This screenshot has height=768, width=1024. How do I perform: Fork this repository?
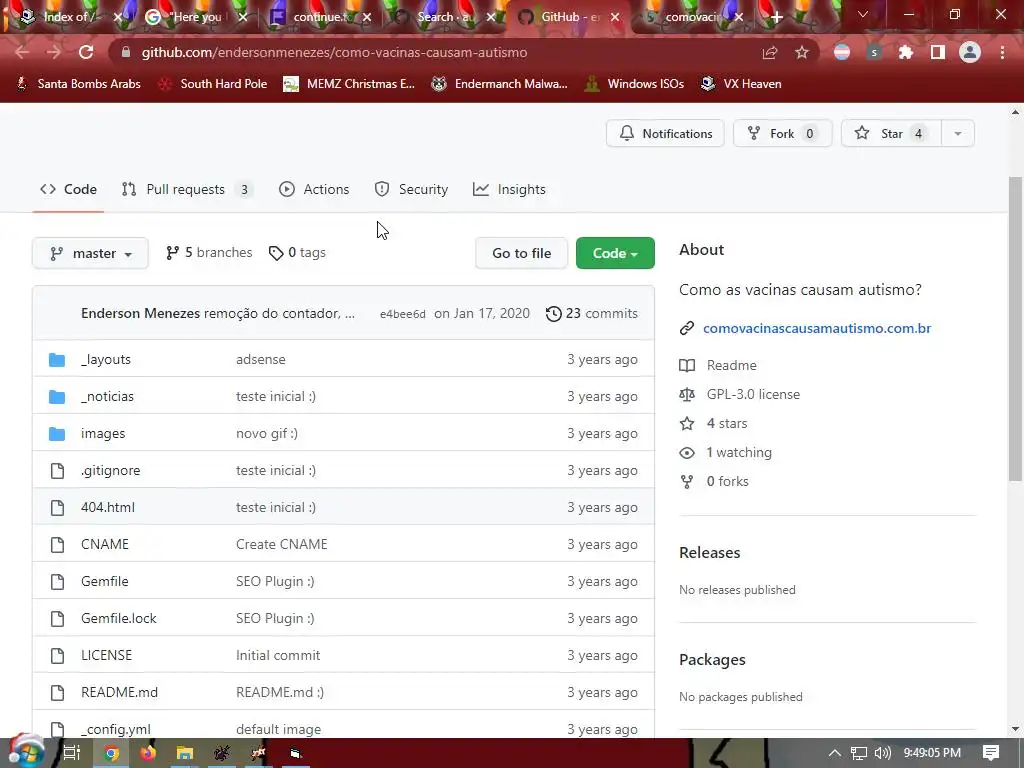782,133
